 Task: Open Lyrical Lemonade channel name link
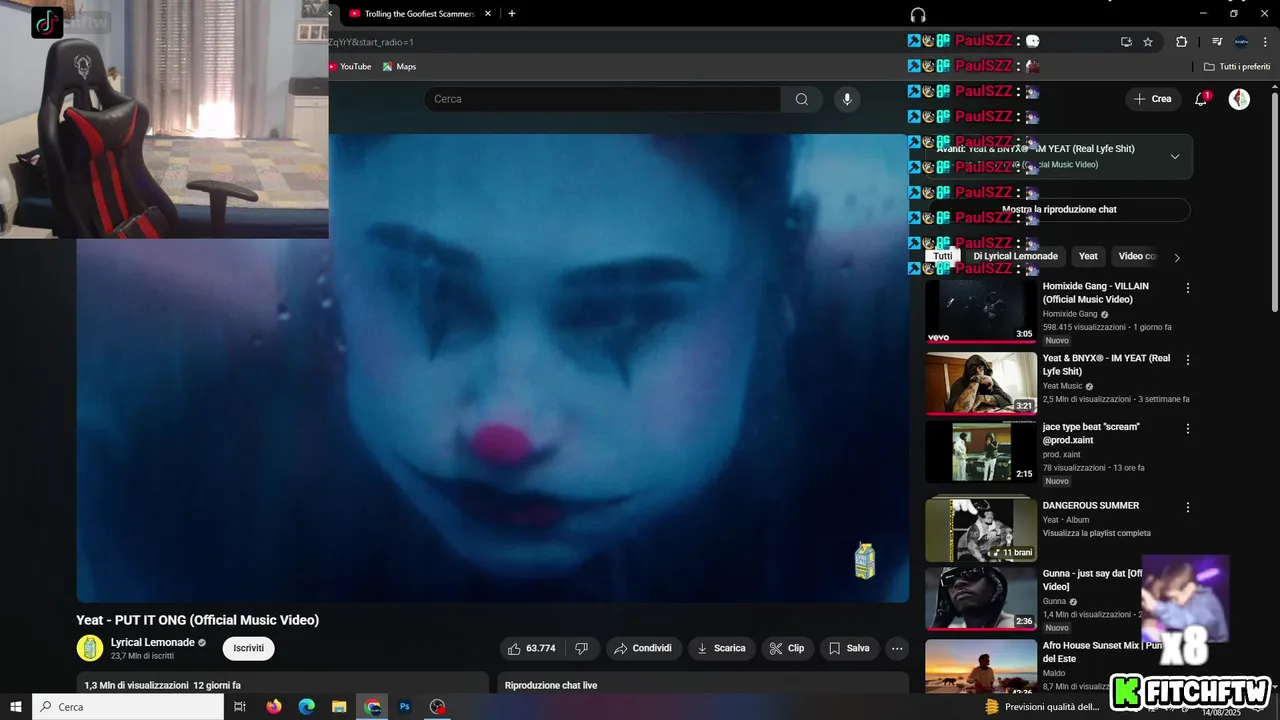[152, 642]
